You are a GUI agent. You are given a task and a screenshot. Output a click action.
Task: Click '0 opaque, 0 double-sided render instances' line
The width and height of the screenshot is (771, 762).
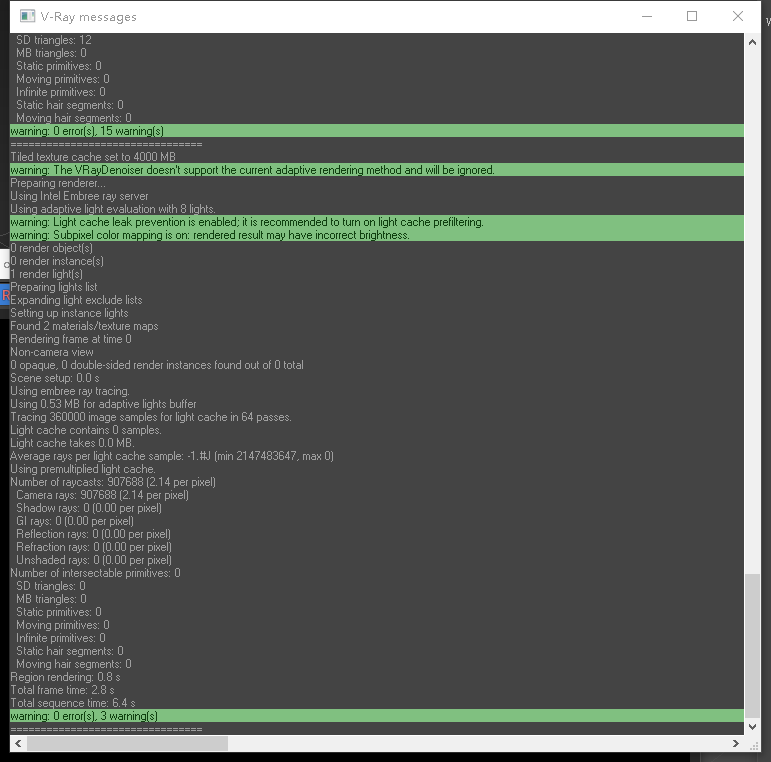[x=157, y=365]
